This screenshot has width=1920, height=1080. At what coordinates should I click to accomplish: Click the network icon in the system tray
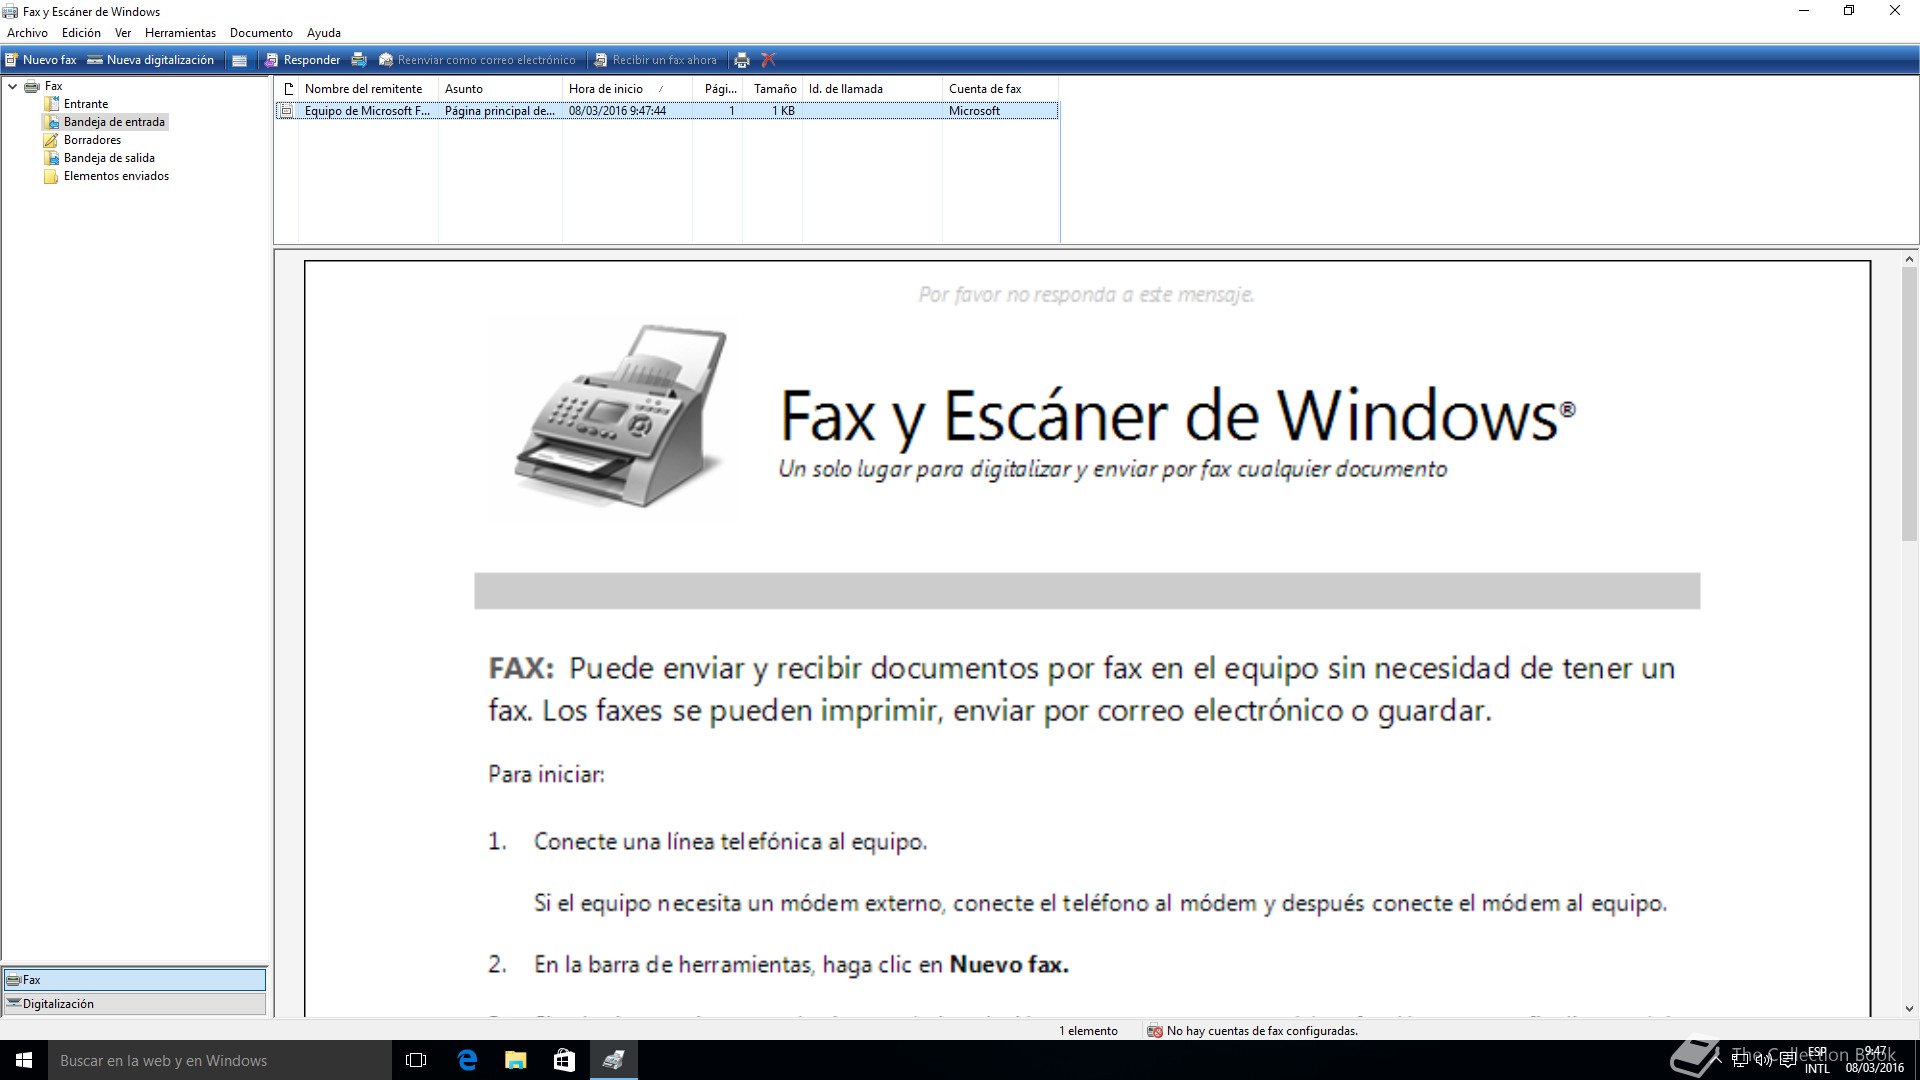tap(1741, 1060)
